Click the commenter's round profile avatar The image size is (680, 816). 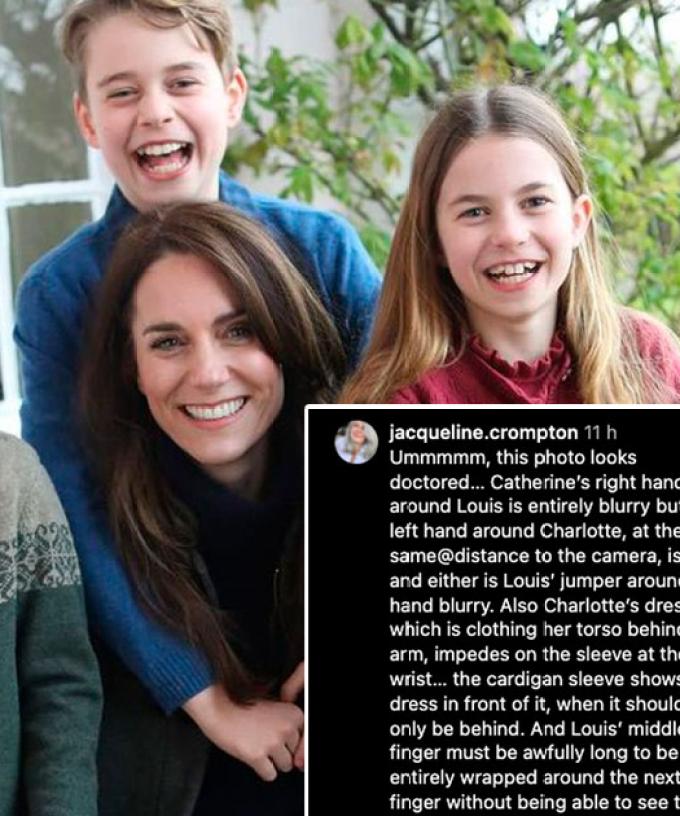356,442
